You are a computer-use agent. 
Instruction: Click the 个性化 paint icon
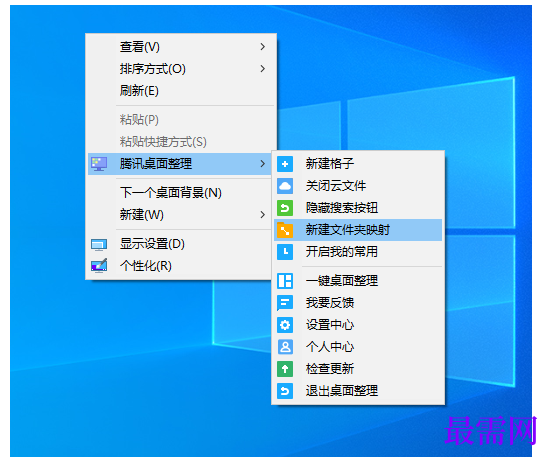coord(99,266)
